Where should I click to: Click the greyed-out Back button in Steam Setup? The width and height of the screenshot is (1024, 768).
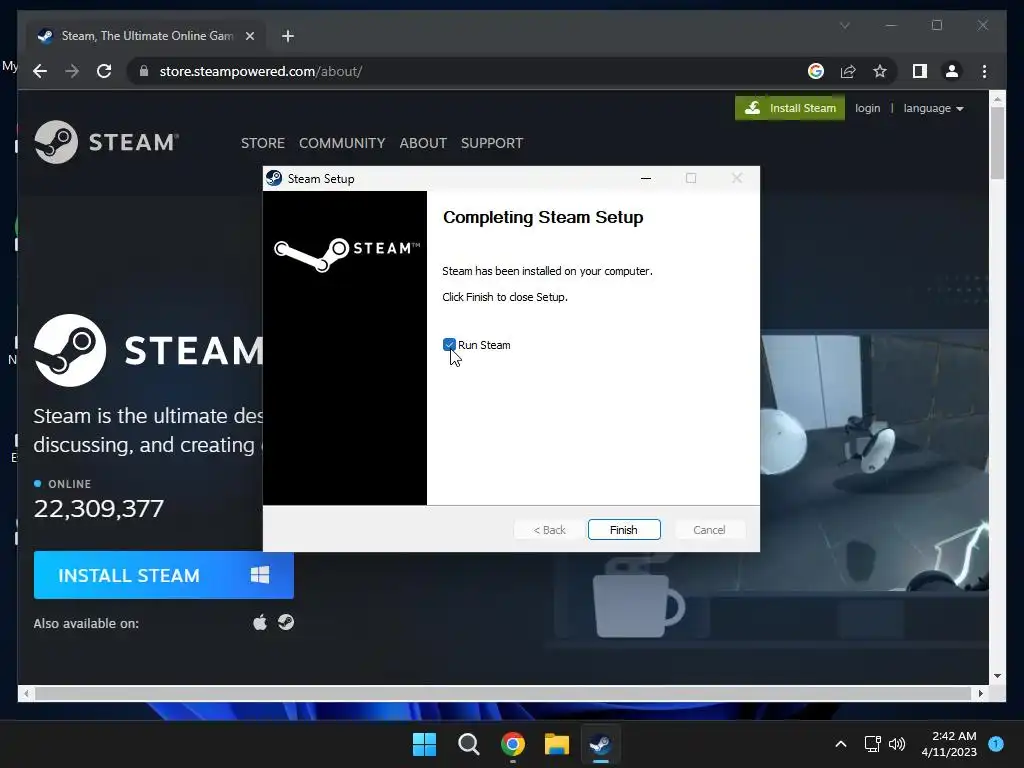[549, 530]
